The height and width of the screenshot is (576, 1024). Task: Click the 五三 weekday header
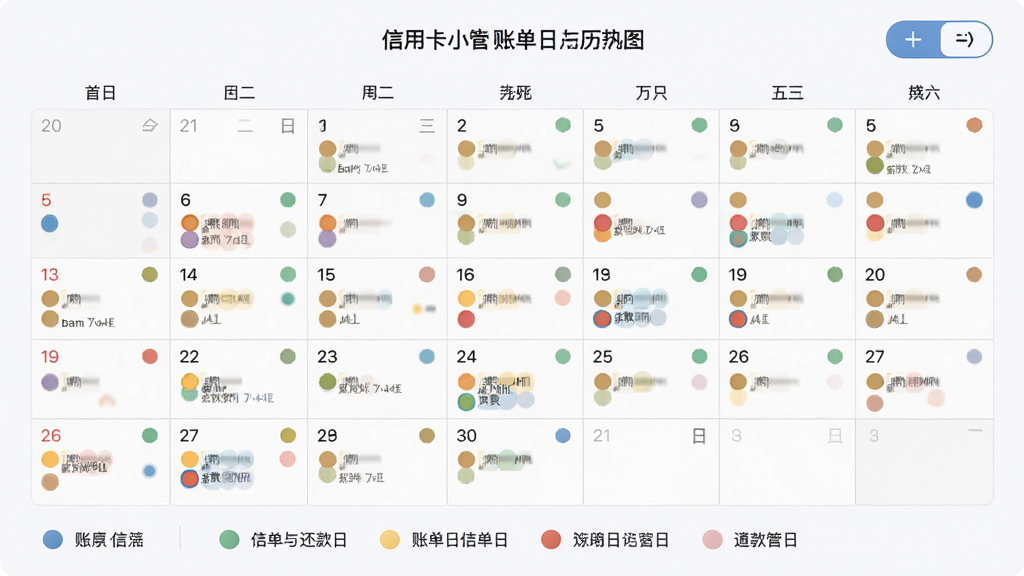[x=788, y=93]
